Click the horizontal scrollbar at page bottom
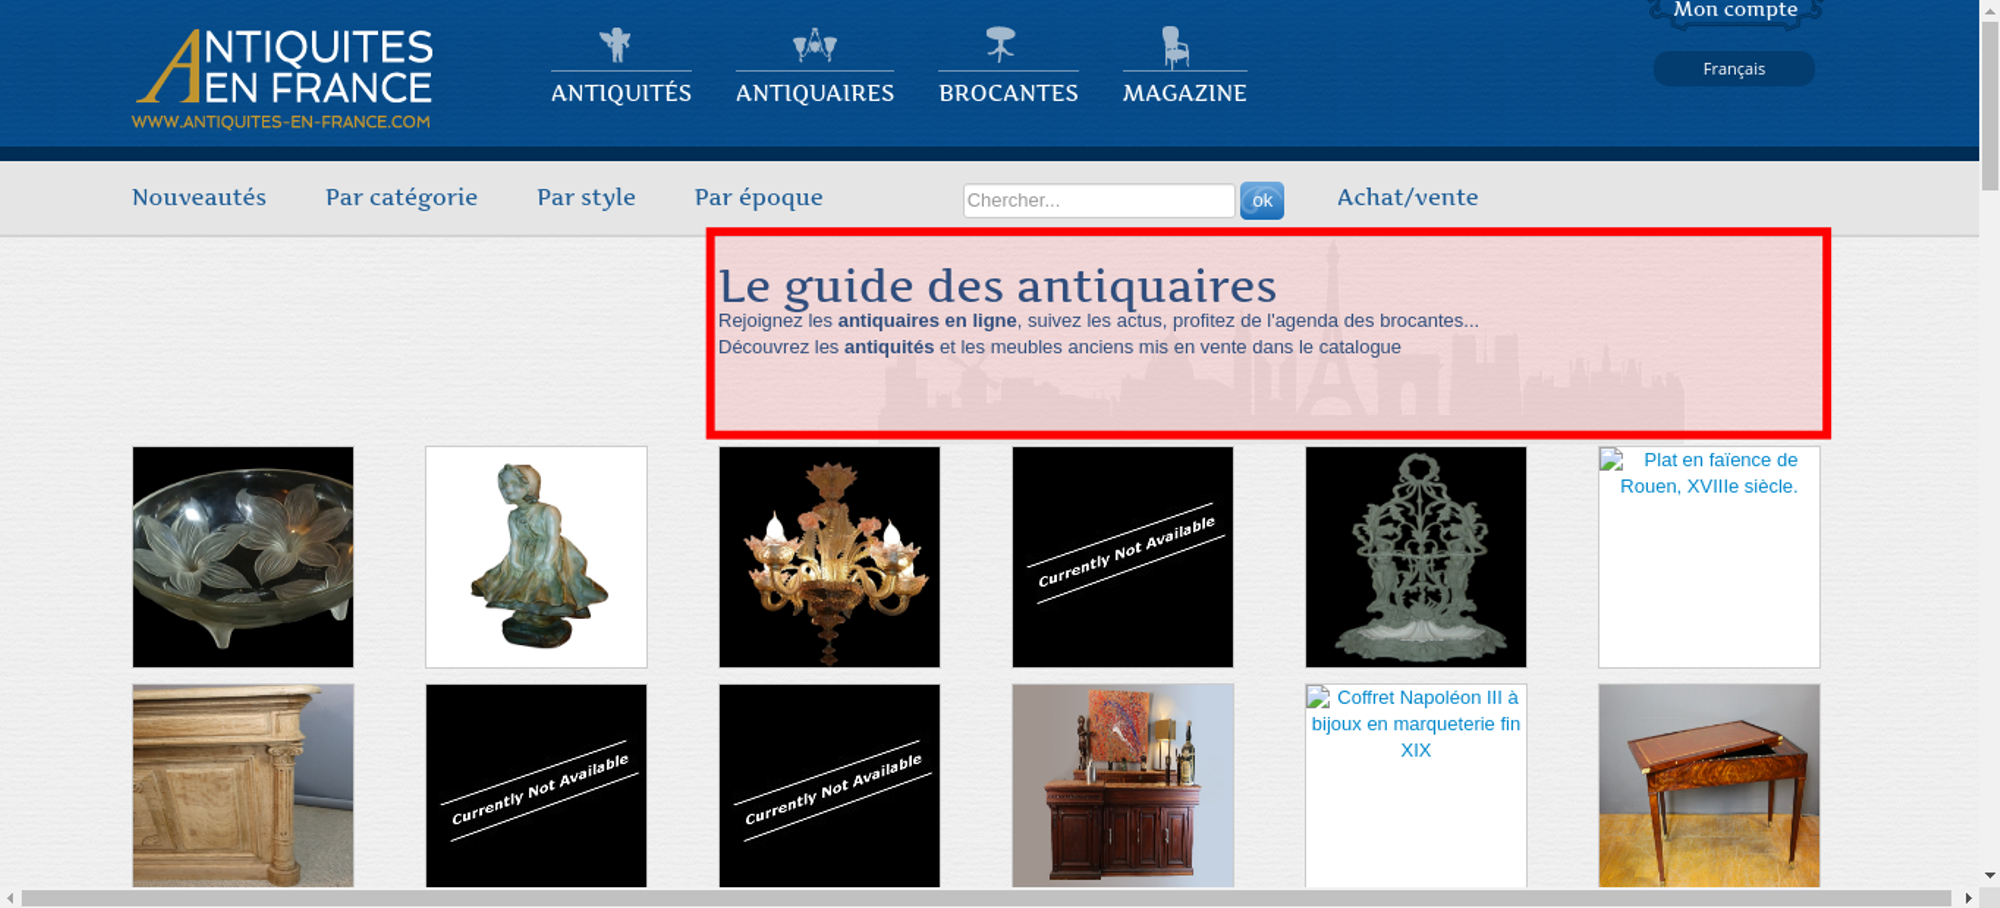 pyautogui.click(x=985, y=898)
